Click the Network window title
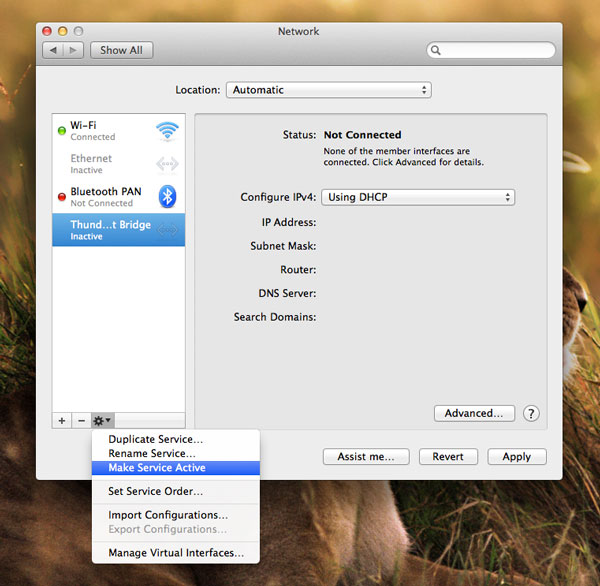Screen dimensions: 600x586 point(298,31)
